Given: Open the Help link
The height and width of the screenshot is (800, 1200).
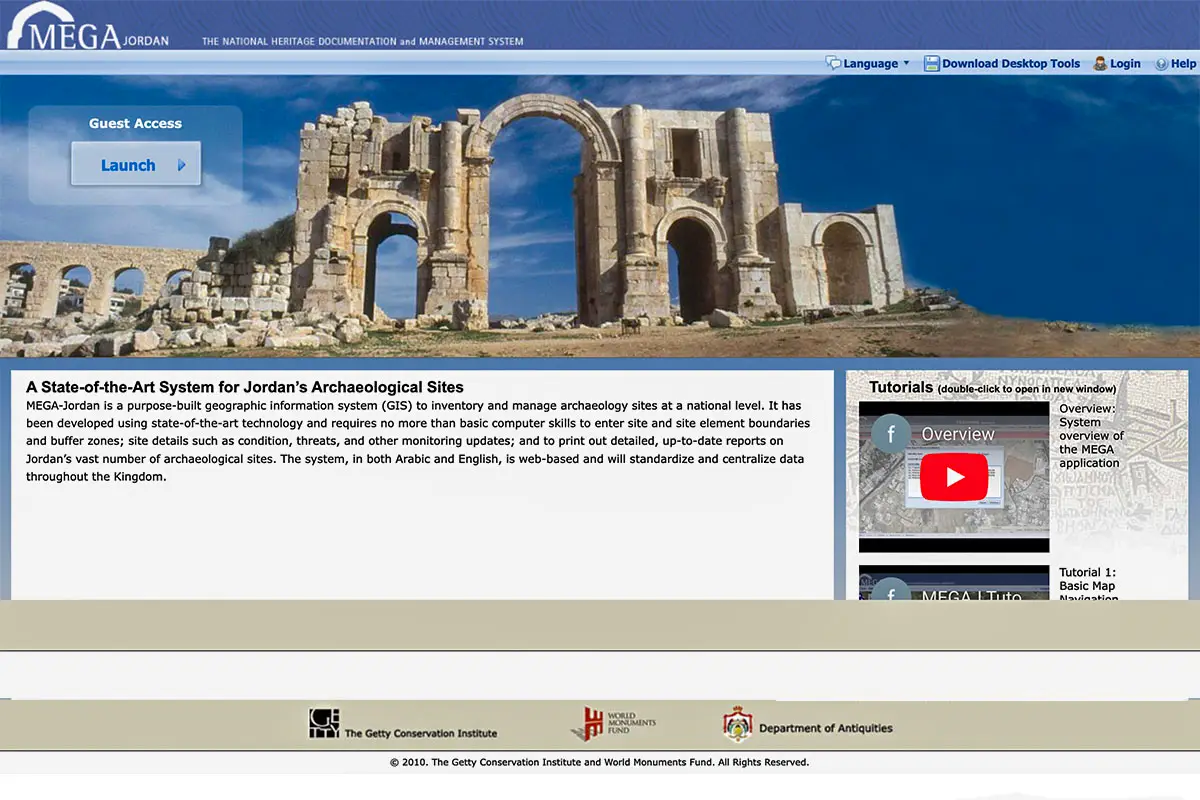Looking at the screenshot, I should [x=1183, y=63].
